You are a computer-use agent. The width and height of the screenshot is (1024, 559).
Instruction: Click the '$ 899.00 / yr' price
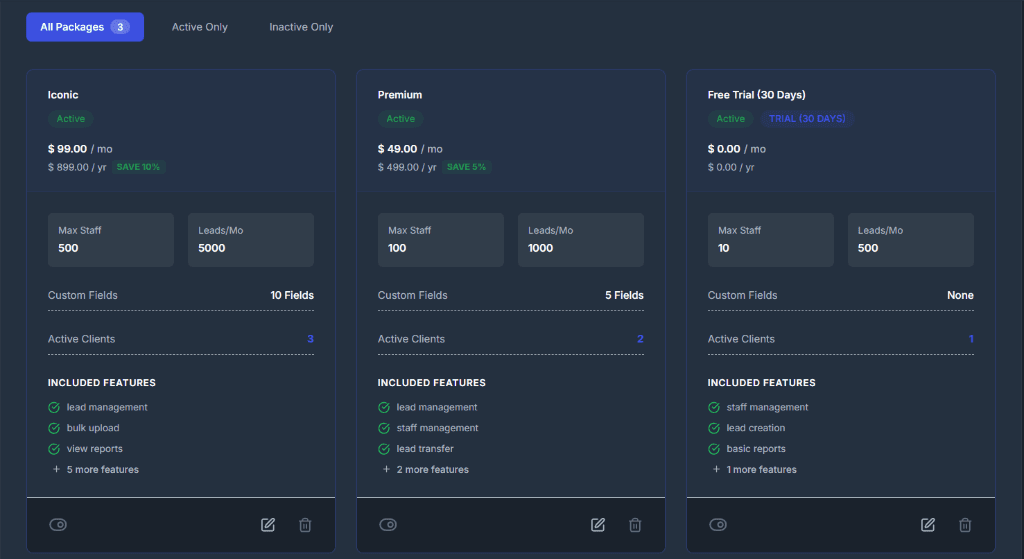coord(77,167)
